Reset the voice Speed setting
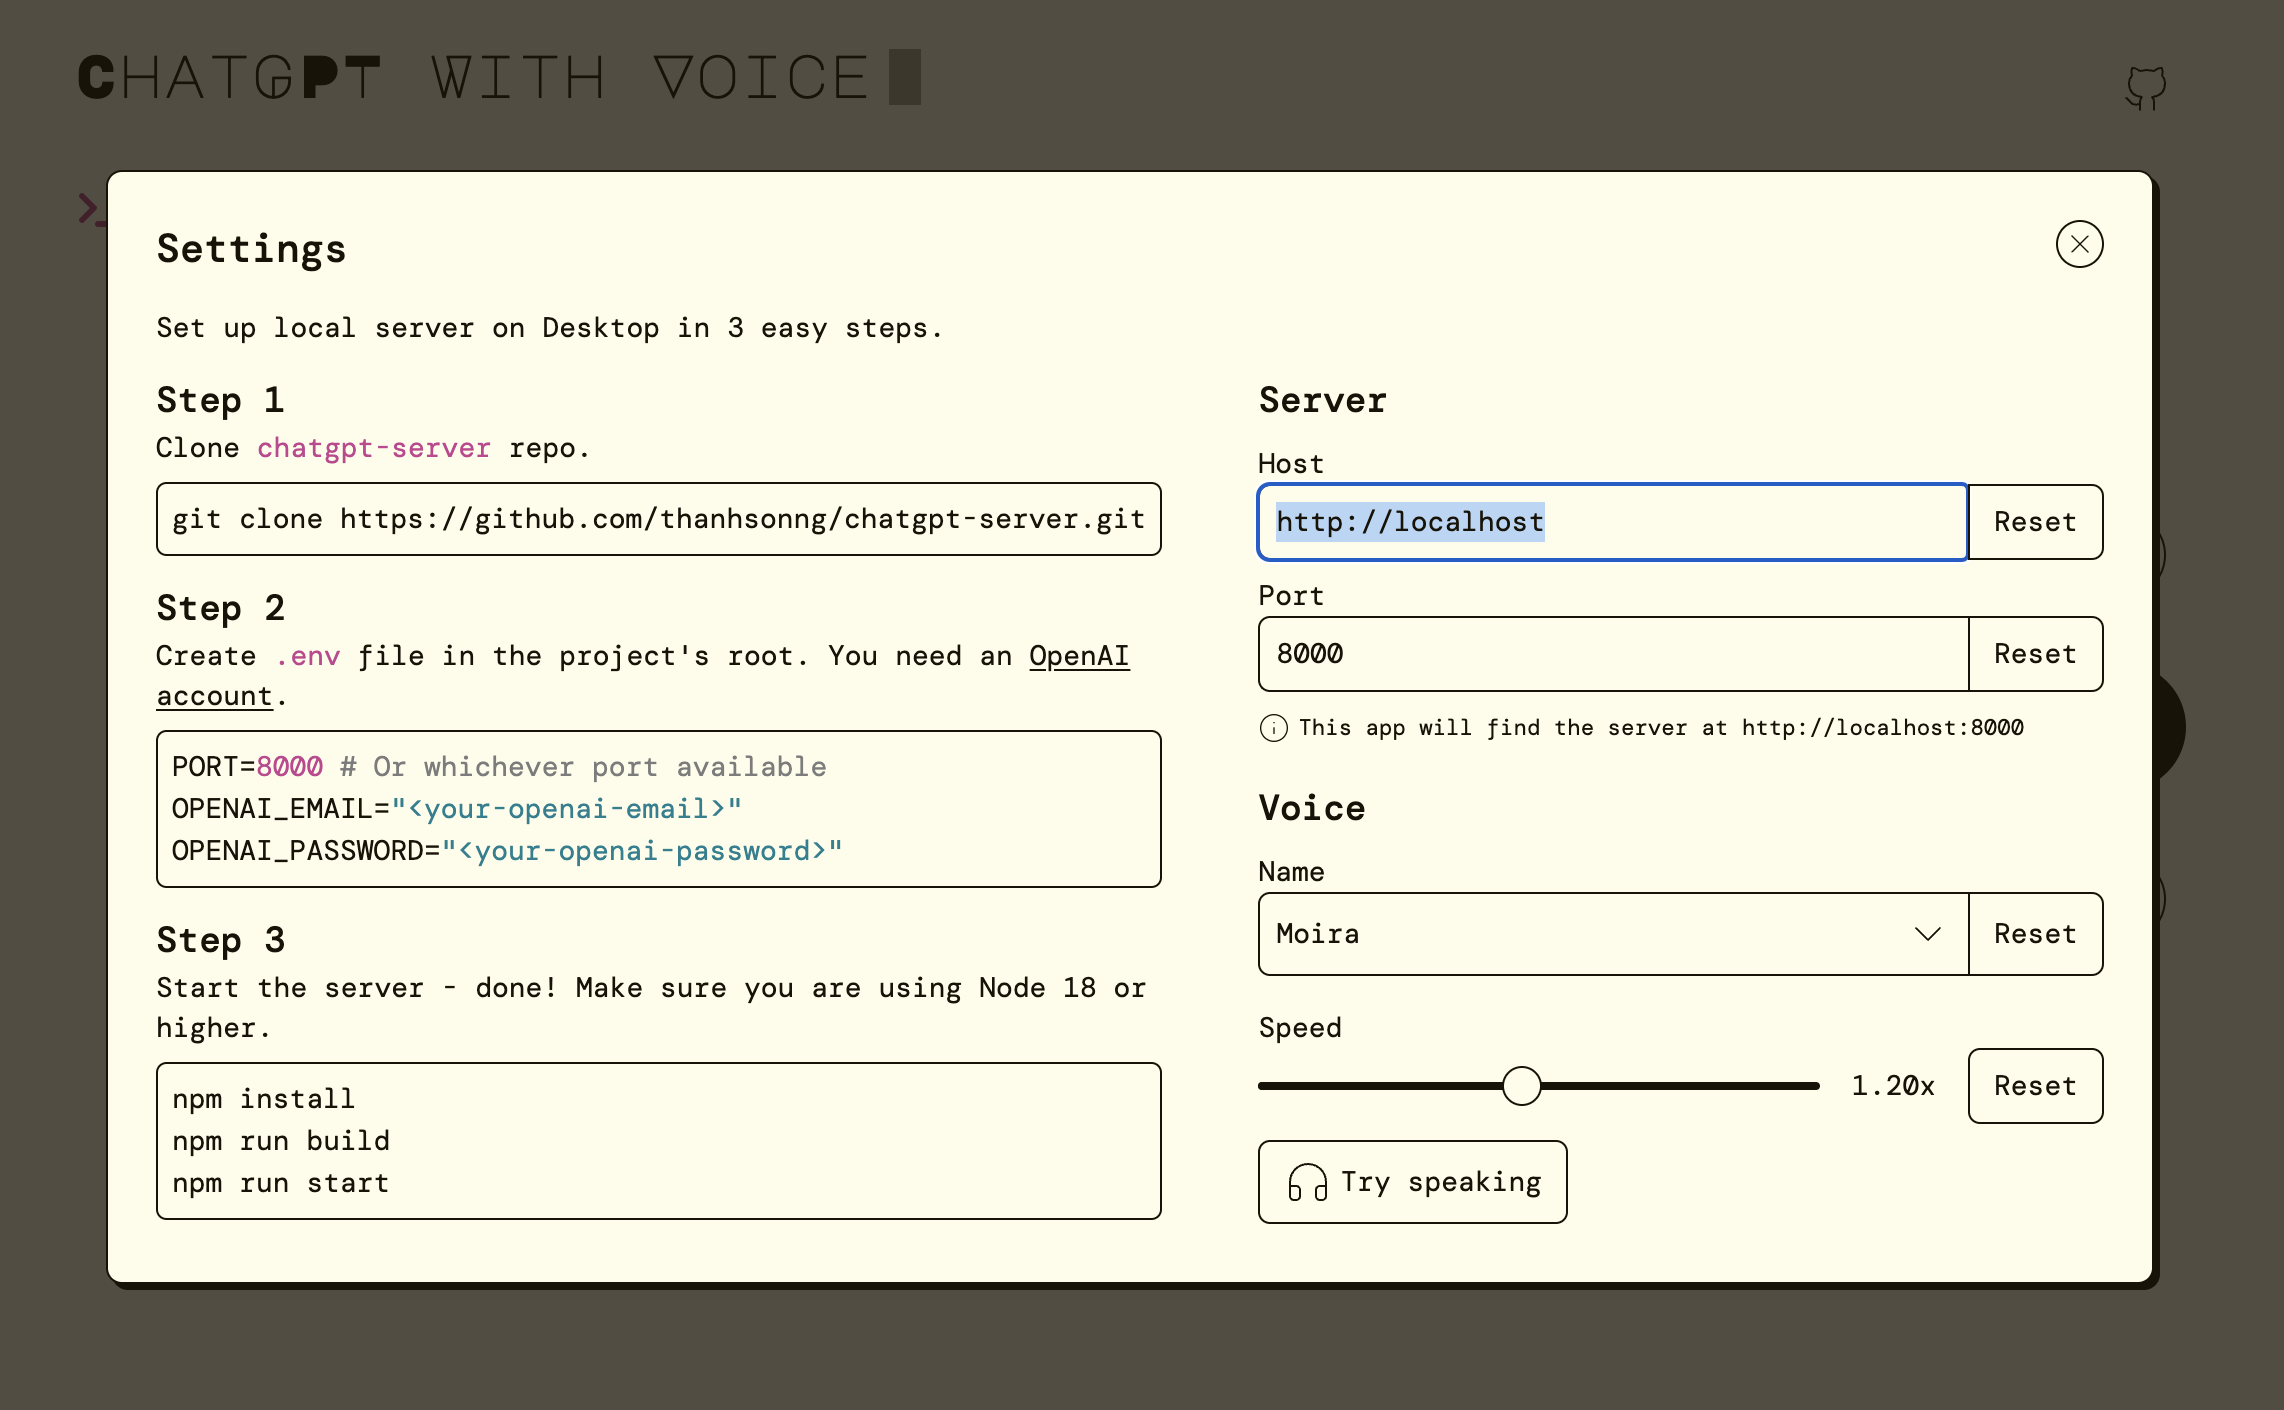 [x=2035, y=1086]
